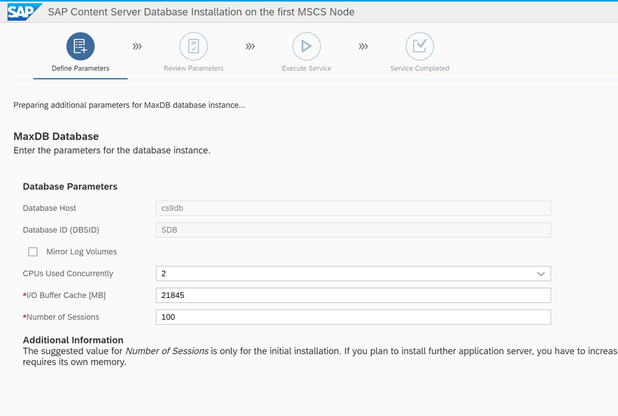Click the Database ID (DBSID) label
Screen dimensions: 618x416
tap(61, 230)
